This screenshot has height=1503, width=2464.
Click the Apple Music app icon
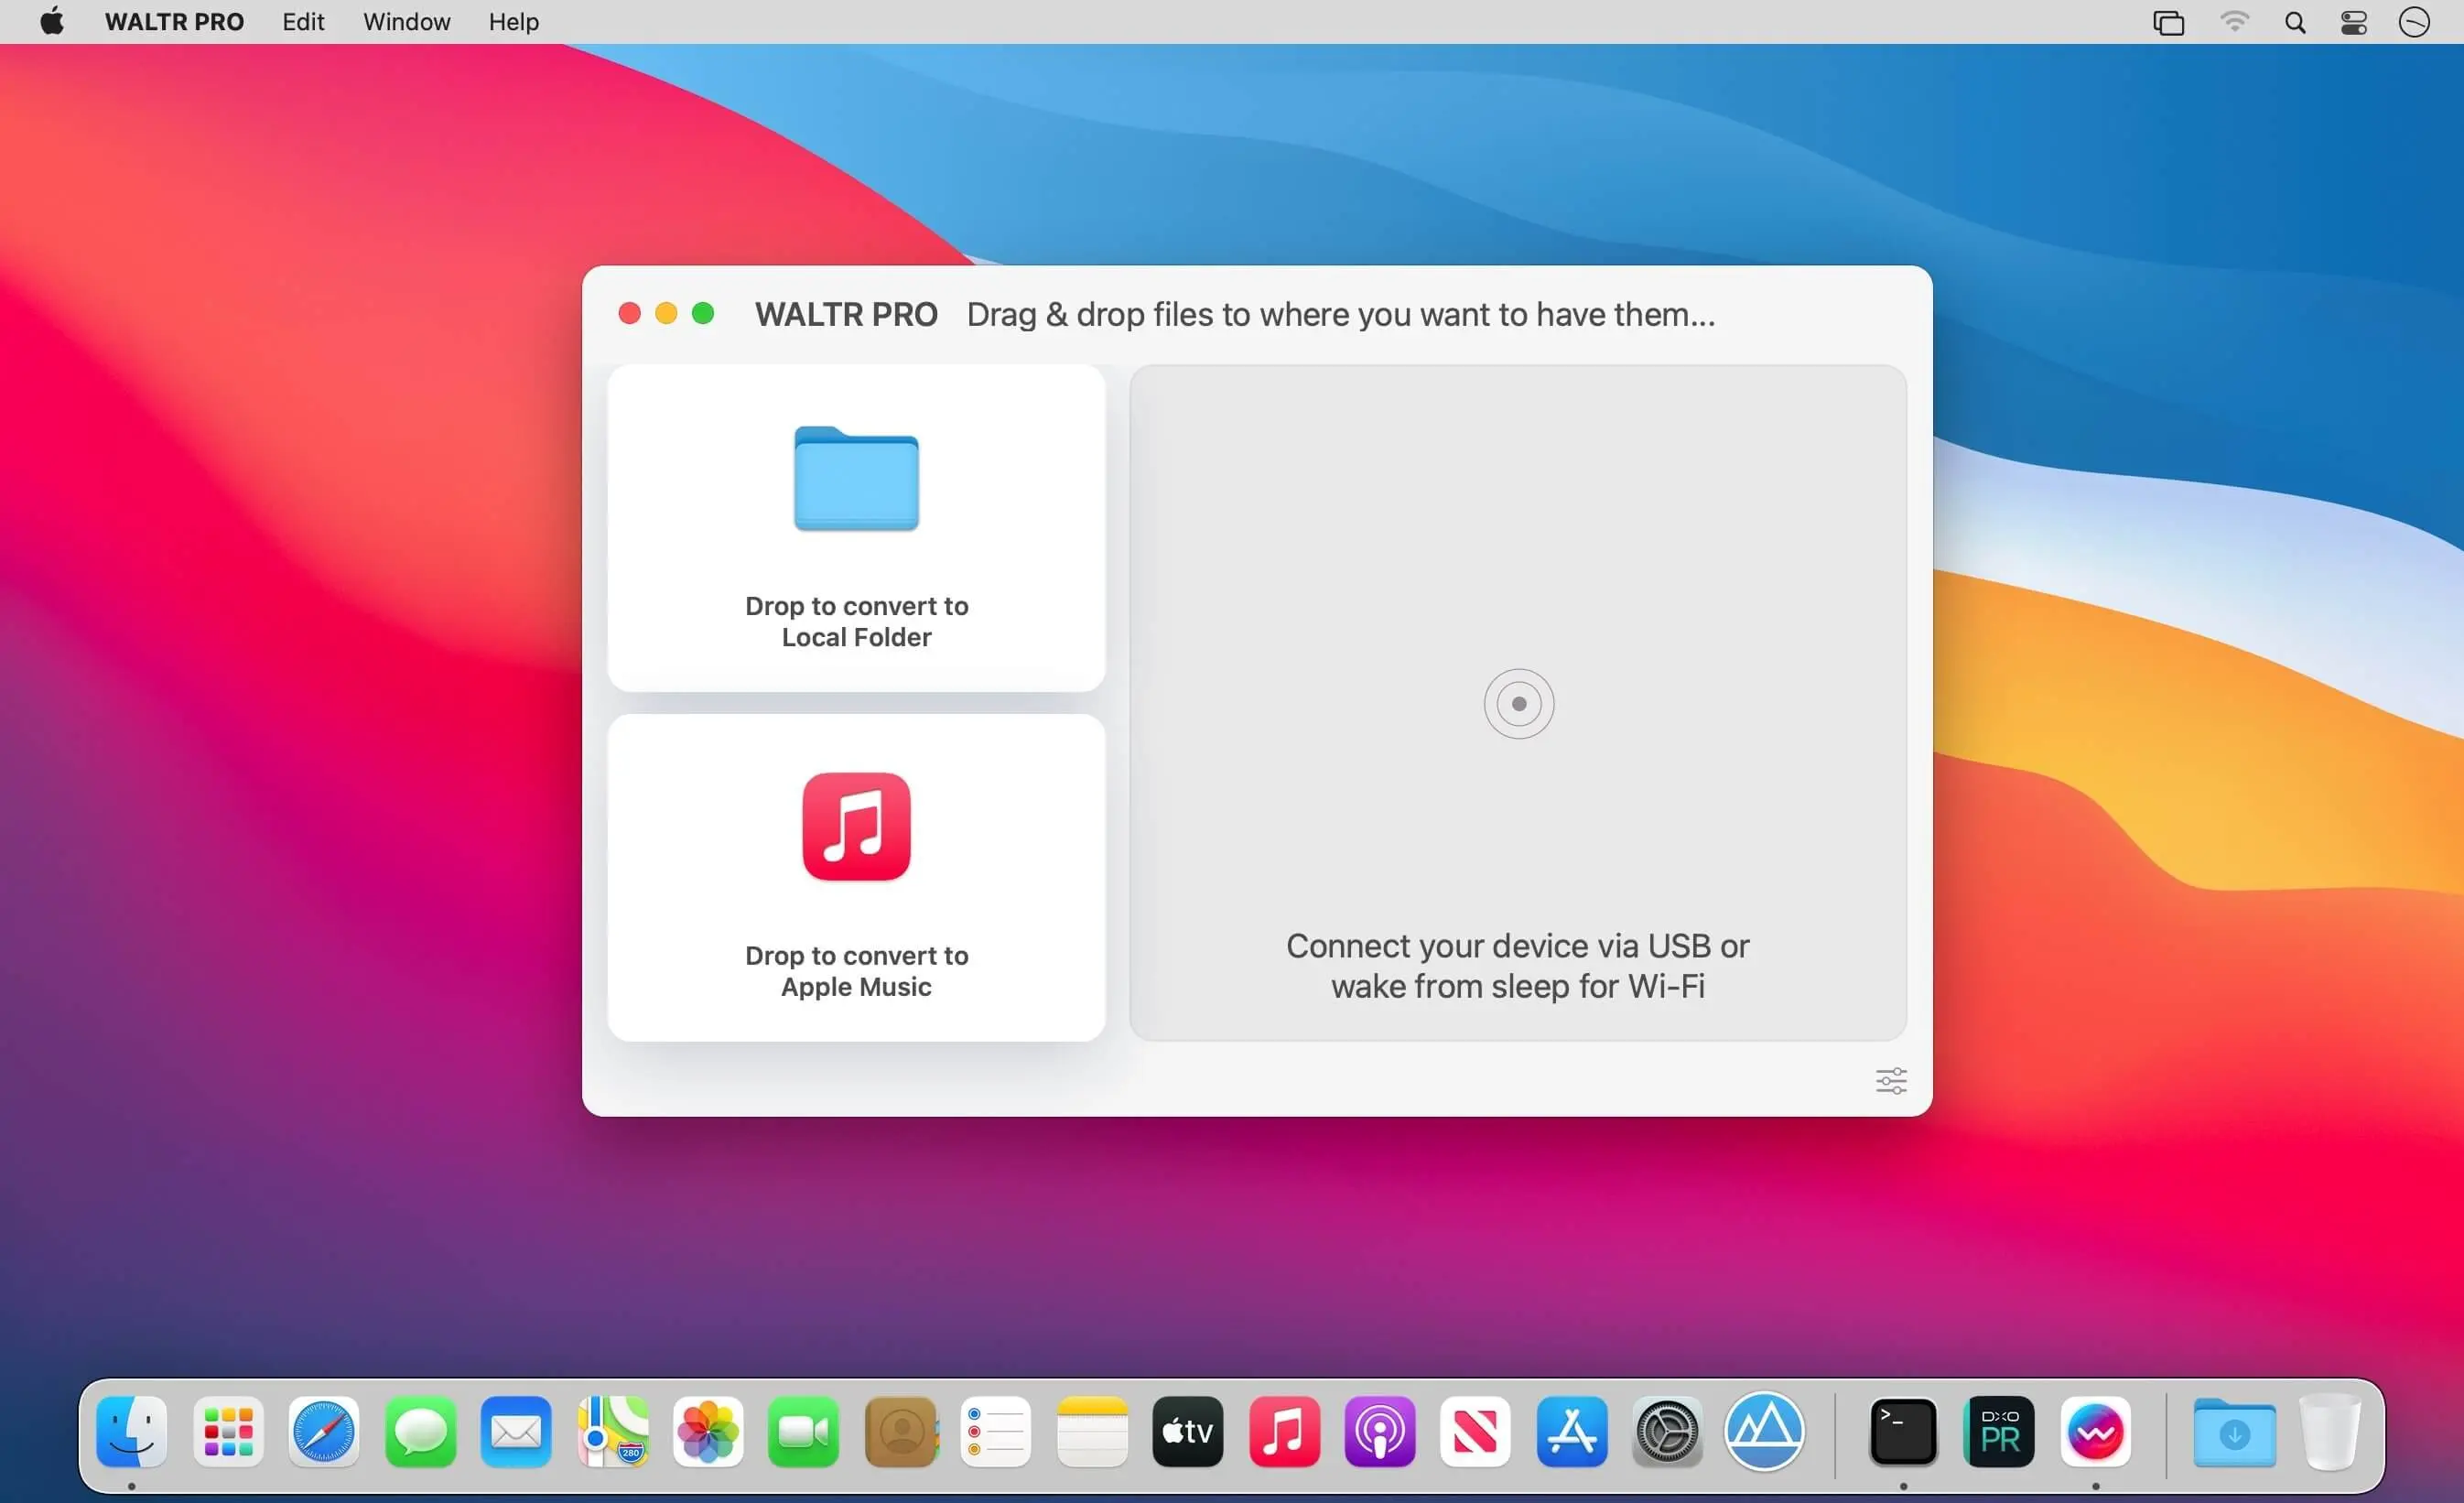(x=856, y=826)
